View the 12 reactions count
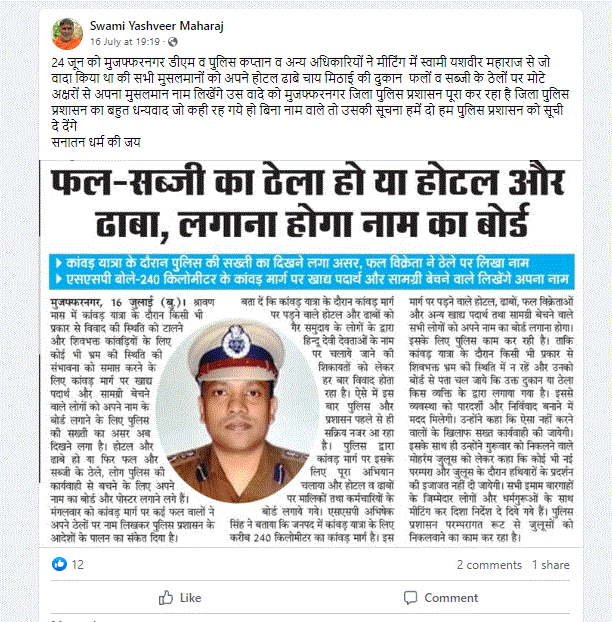Viewport: 612px width, 622px height. coord(78,564)
